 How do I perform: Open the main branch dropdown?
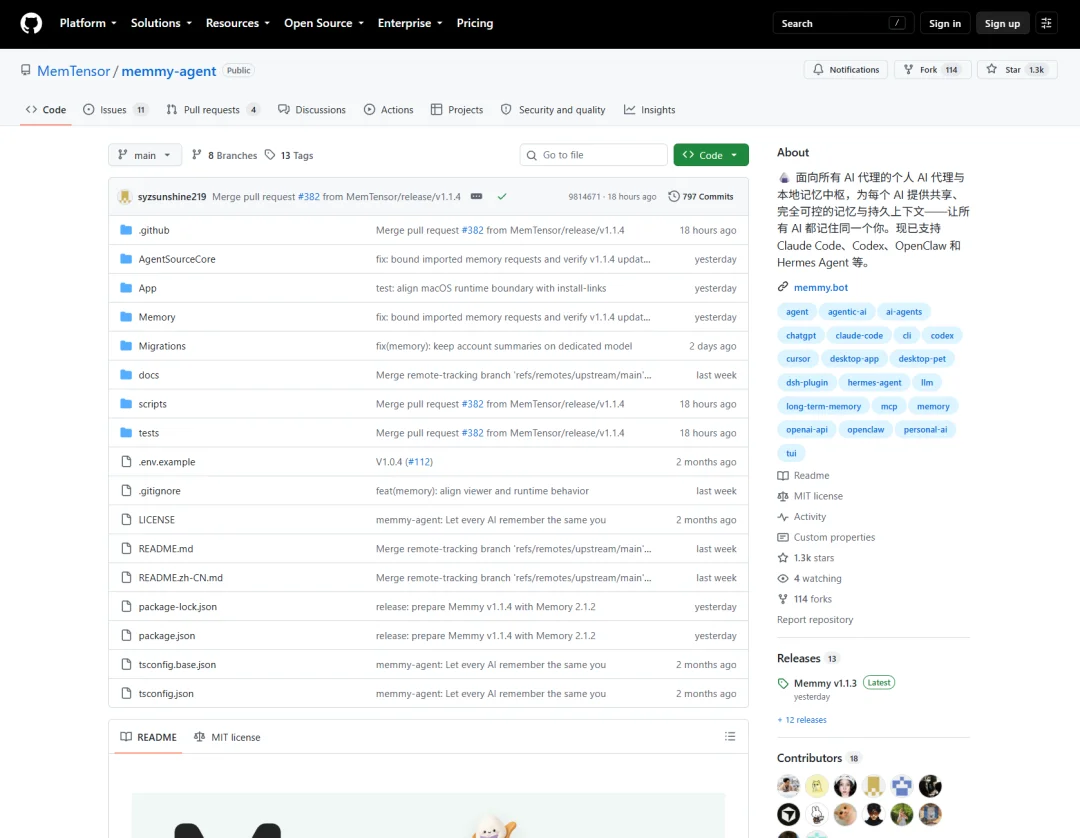[x=145, y=155]
